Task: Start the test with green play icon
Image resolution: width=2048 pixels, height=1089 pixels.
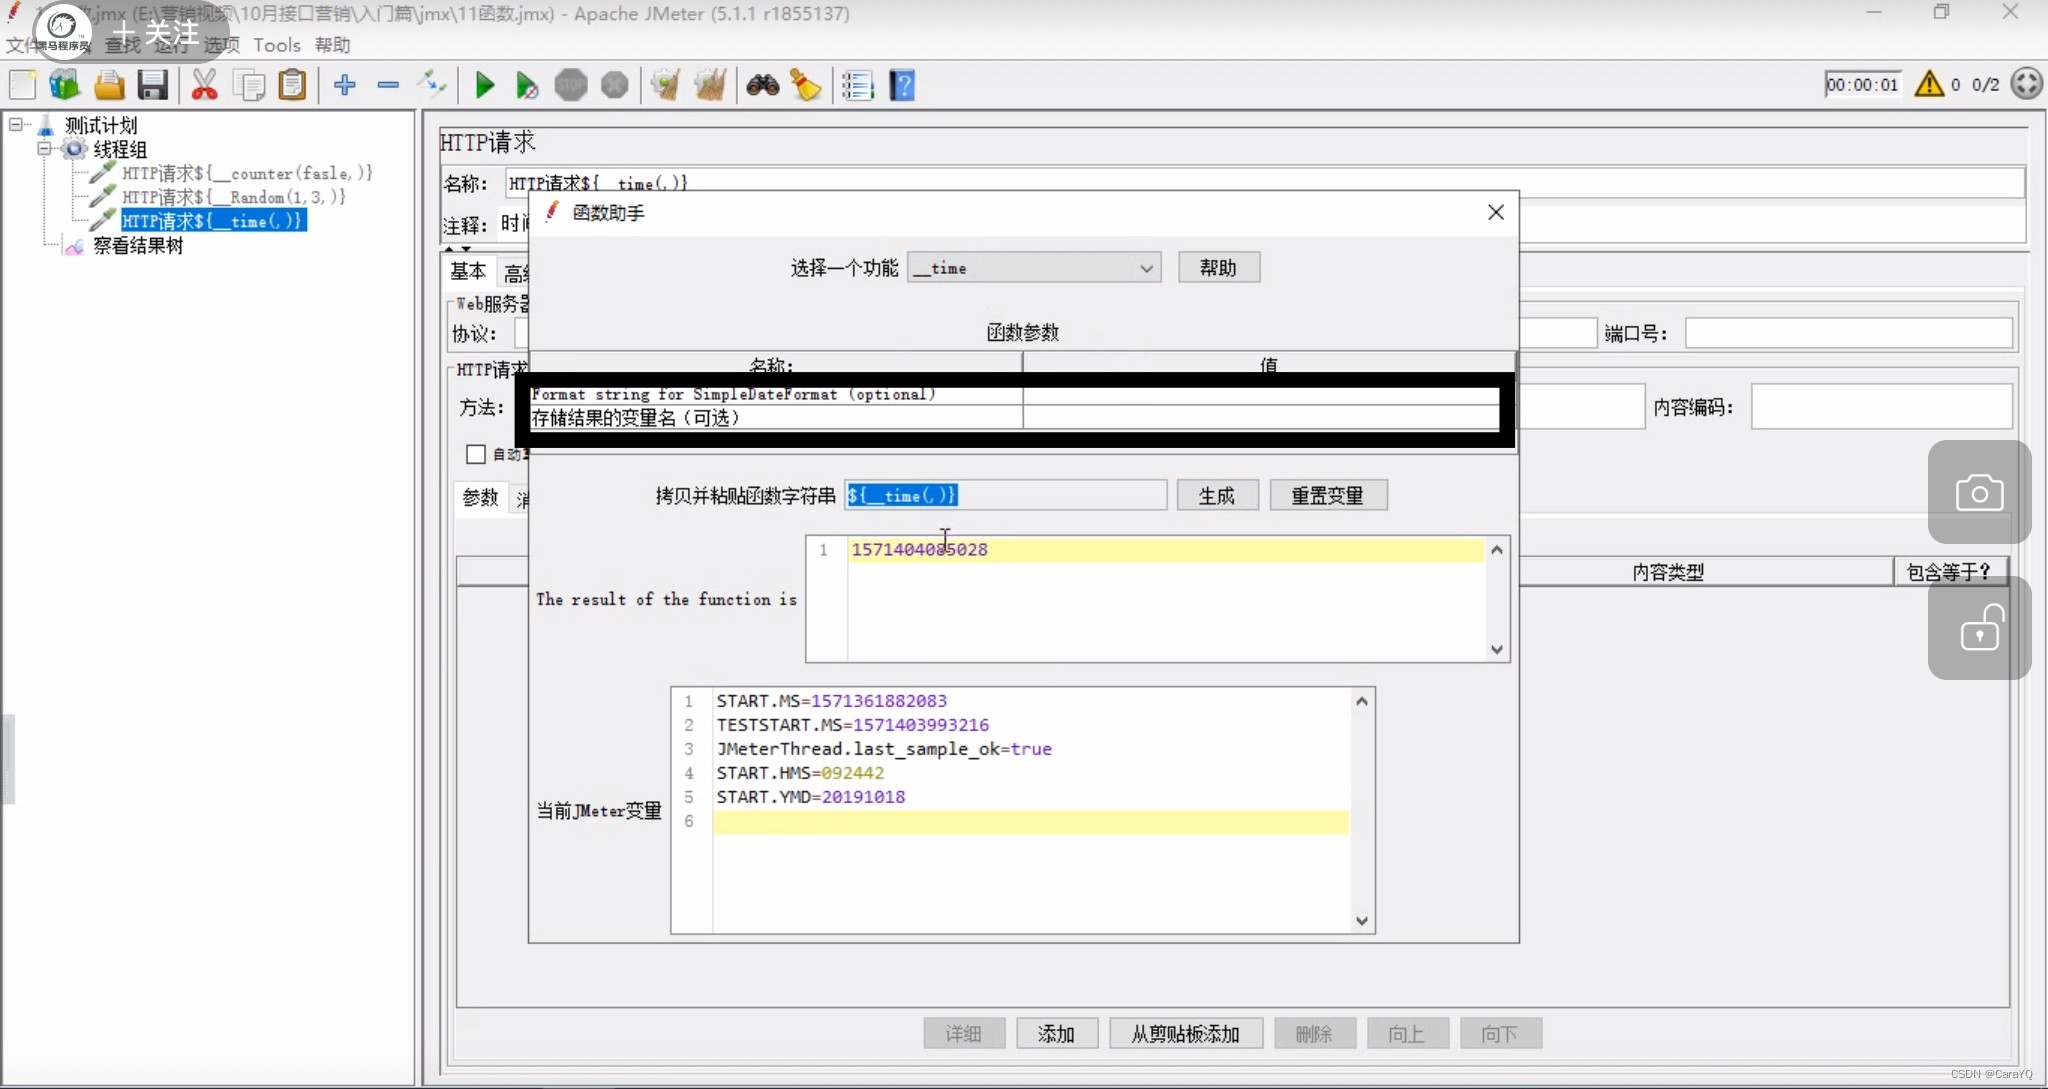Action: (x=485, y=85)
